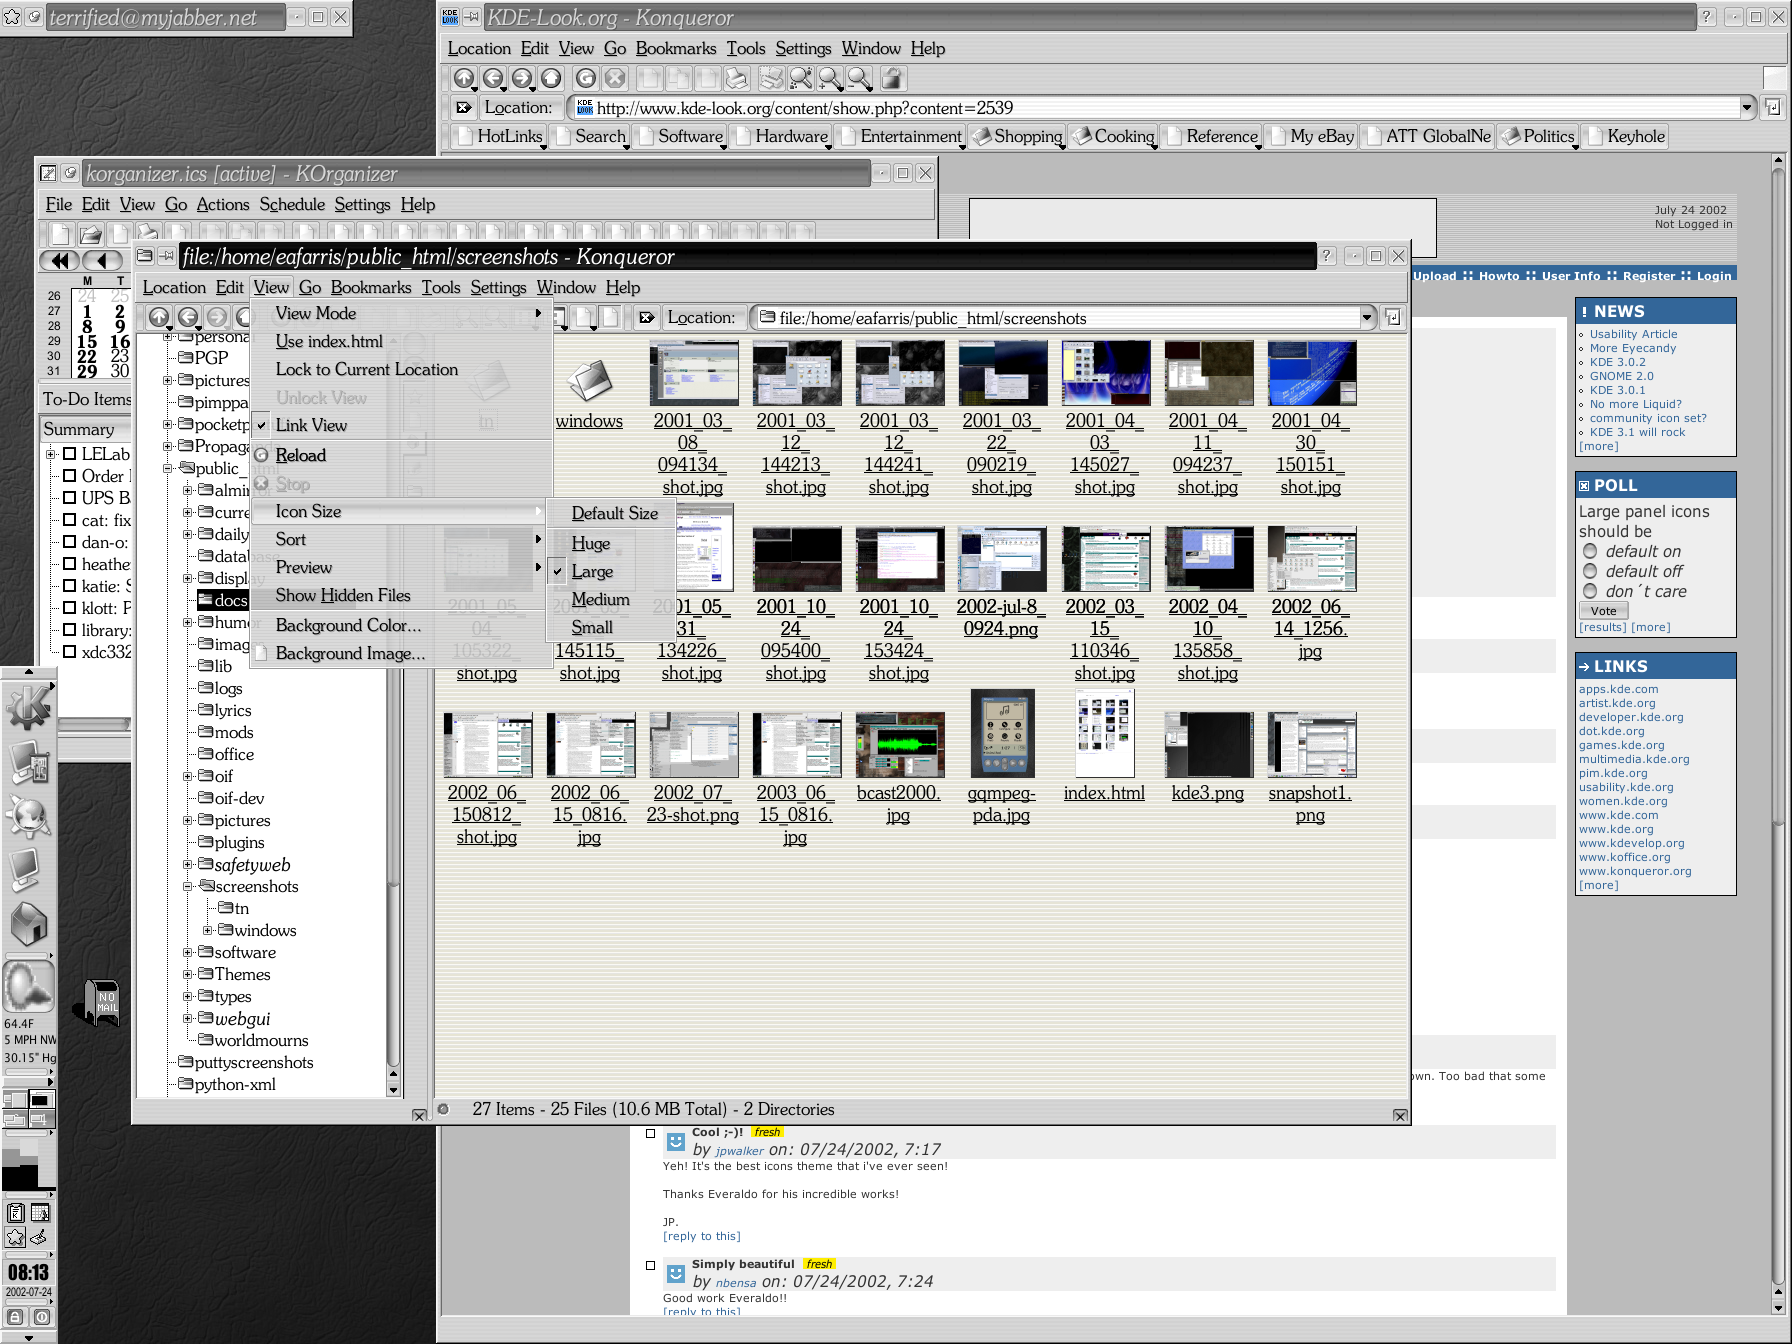The image size is (1792, 1344).
Task: Click Login link on KDE-Look page
Action: tap(1713, 276)
